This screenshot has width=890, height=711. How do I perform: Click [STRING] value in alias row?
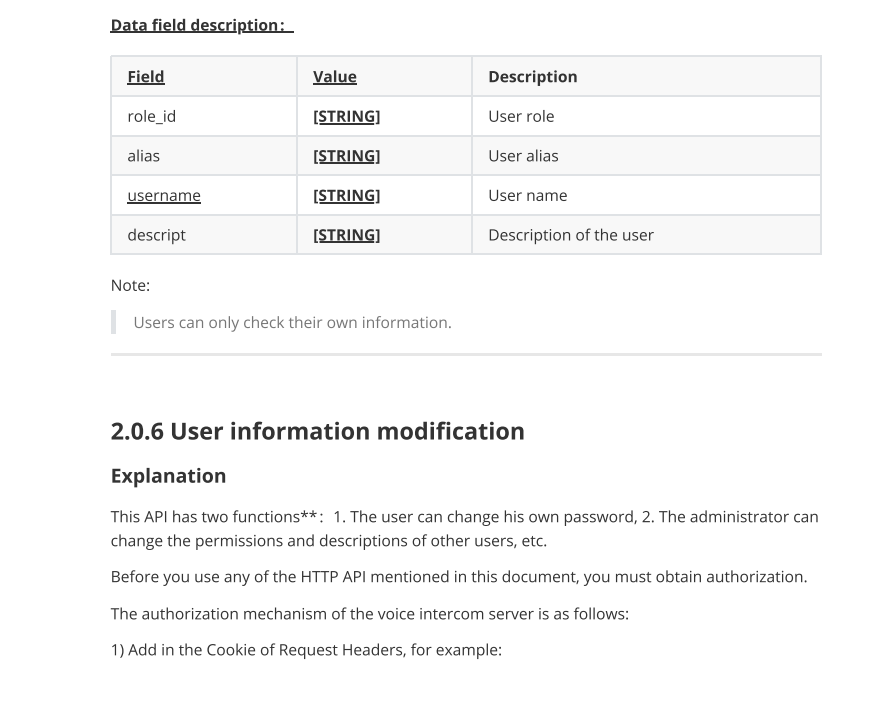coord(346,156)
